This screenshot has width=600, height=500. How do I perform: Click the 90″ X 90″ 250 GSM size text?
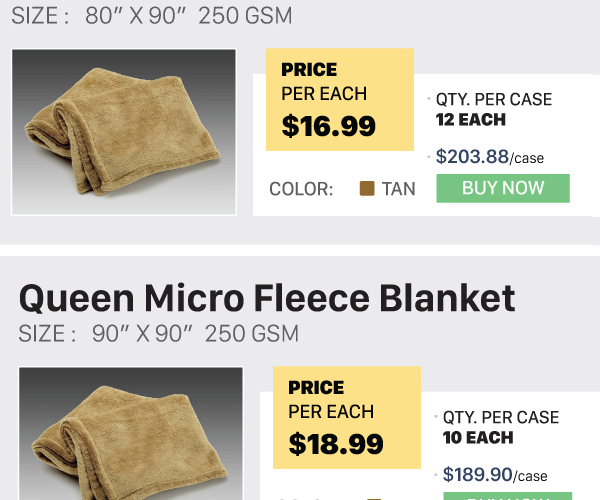tap(195, 334)
